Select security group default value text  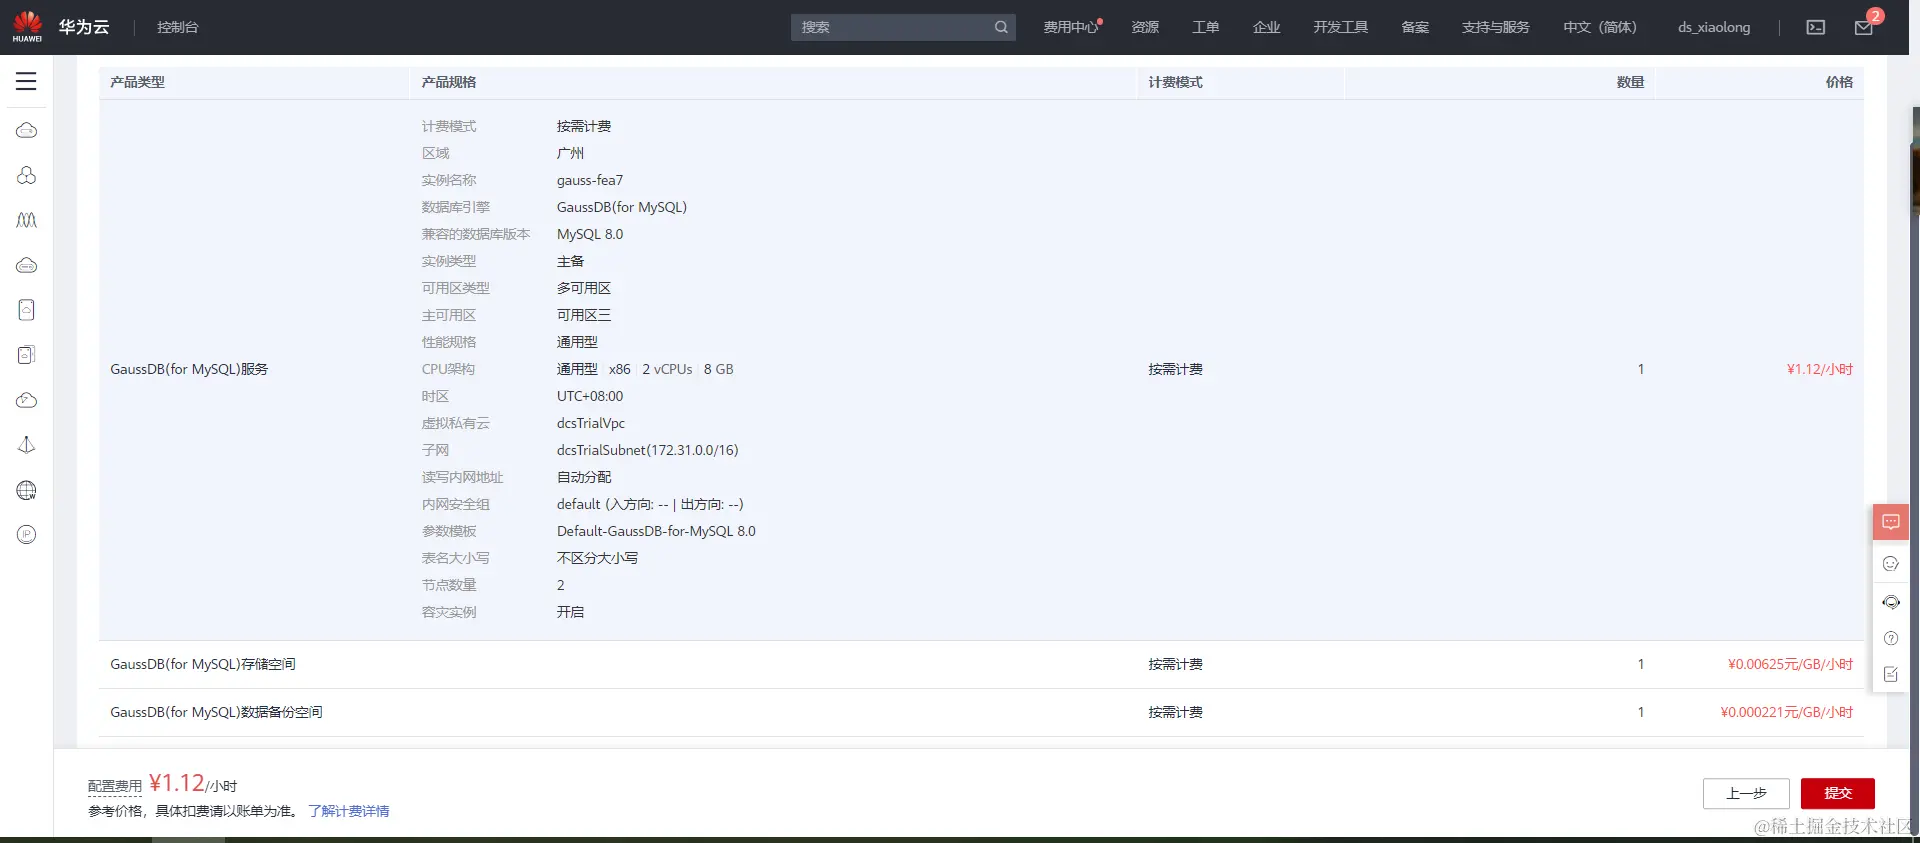click(650, 504)
